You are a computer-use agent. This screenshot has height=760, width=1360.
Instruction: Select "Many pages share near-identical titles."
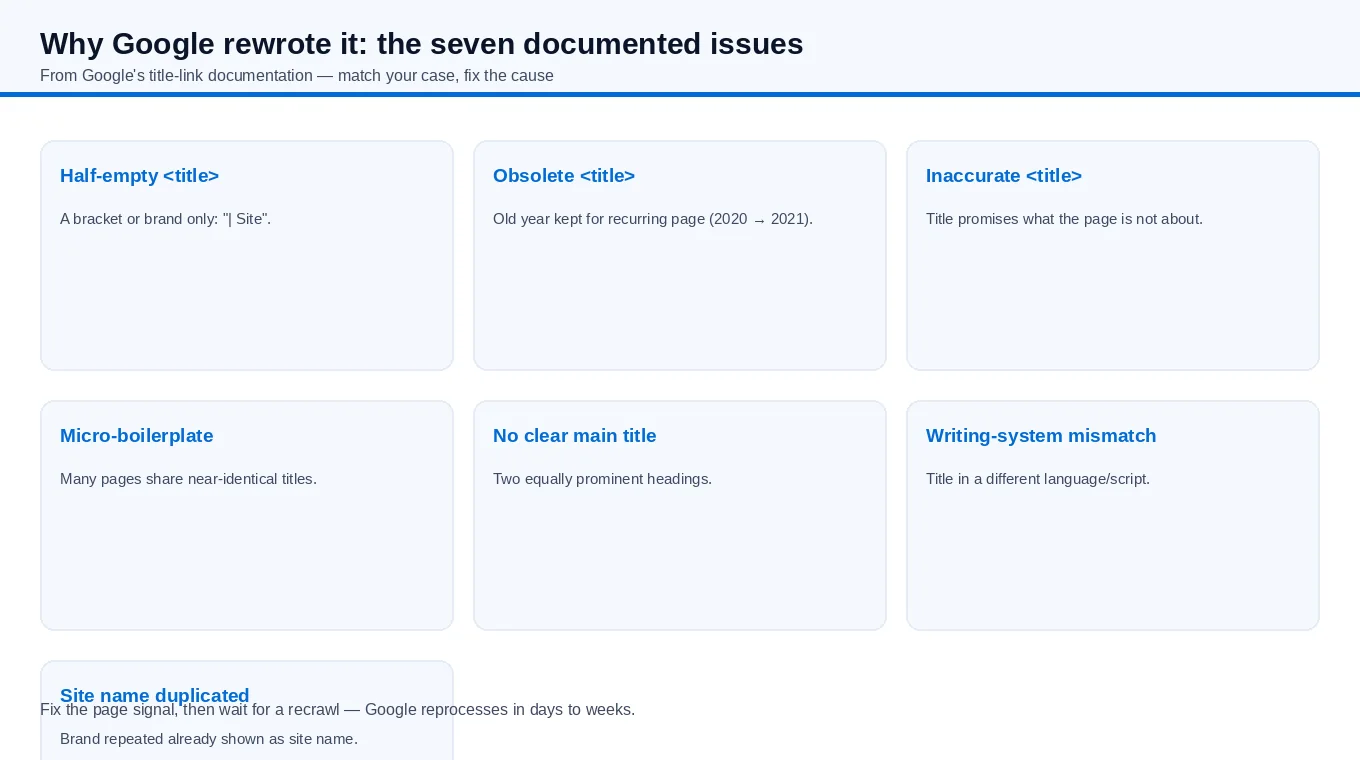[x=188, y=479]
